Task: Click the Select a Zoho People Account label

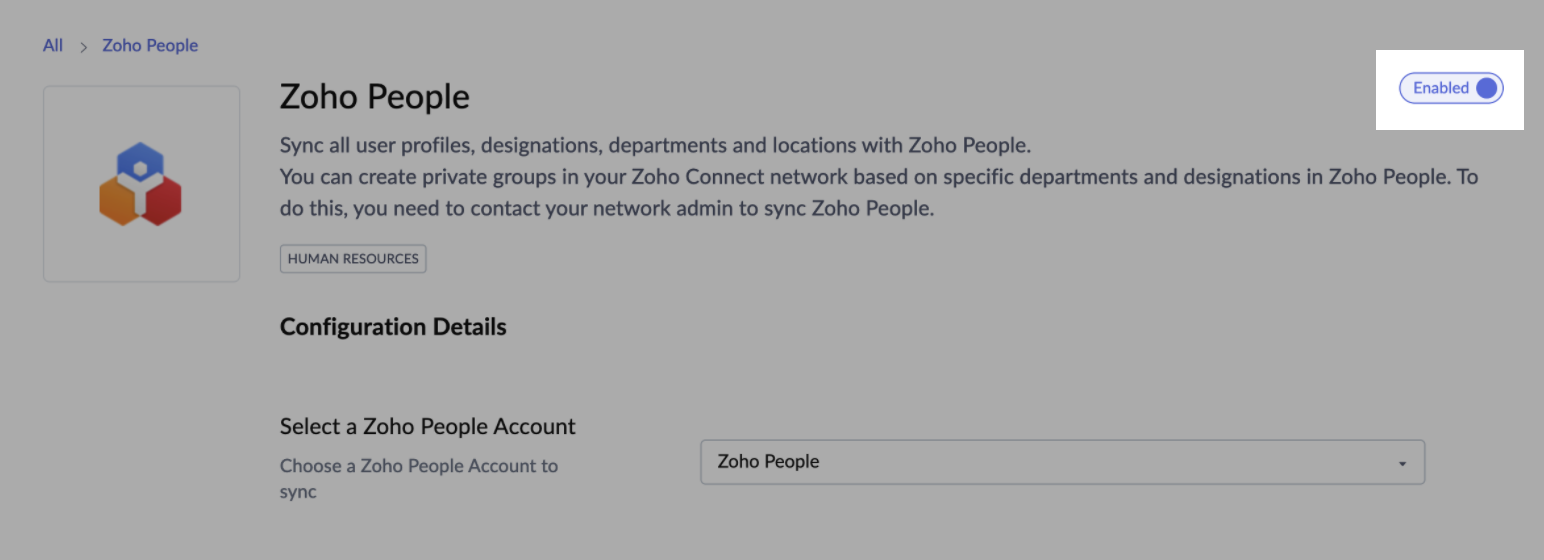Action: [427, 427]
